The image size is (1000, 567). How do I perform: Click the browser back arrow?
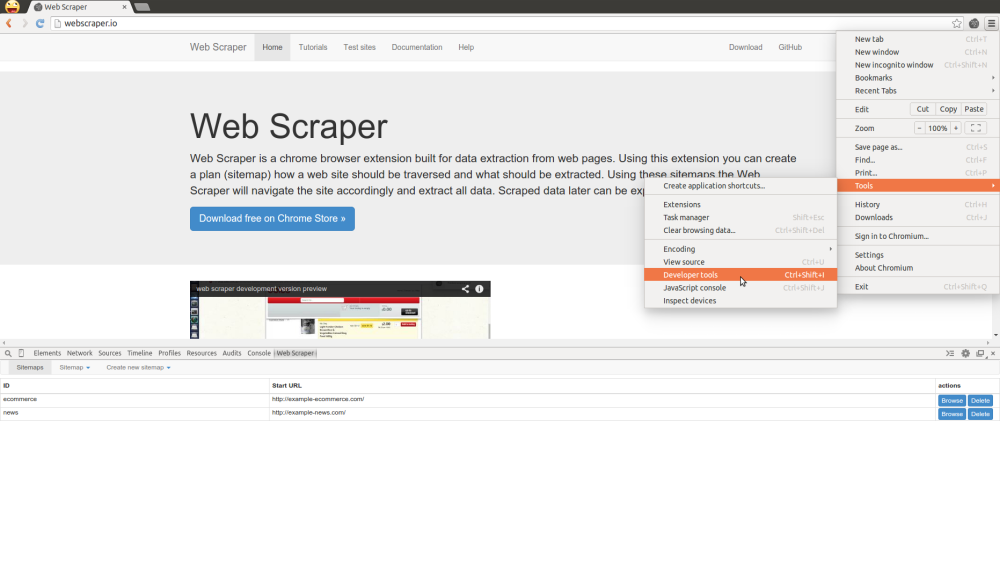[9, 23]
